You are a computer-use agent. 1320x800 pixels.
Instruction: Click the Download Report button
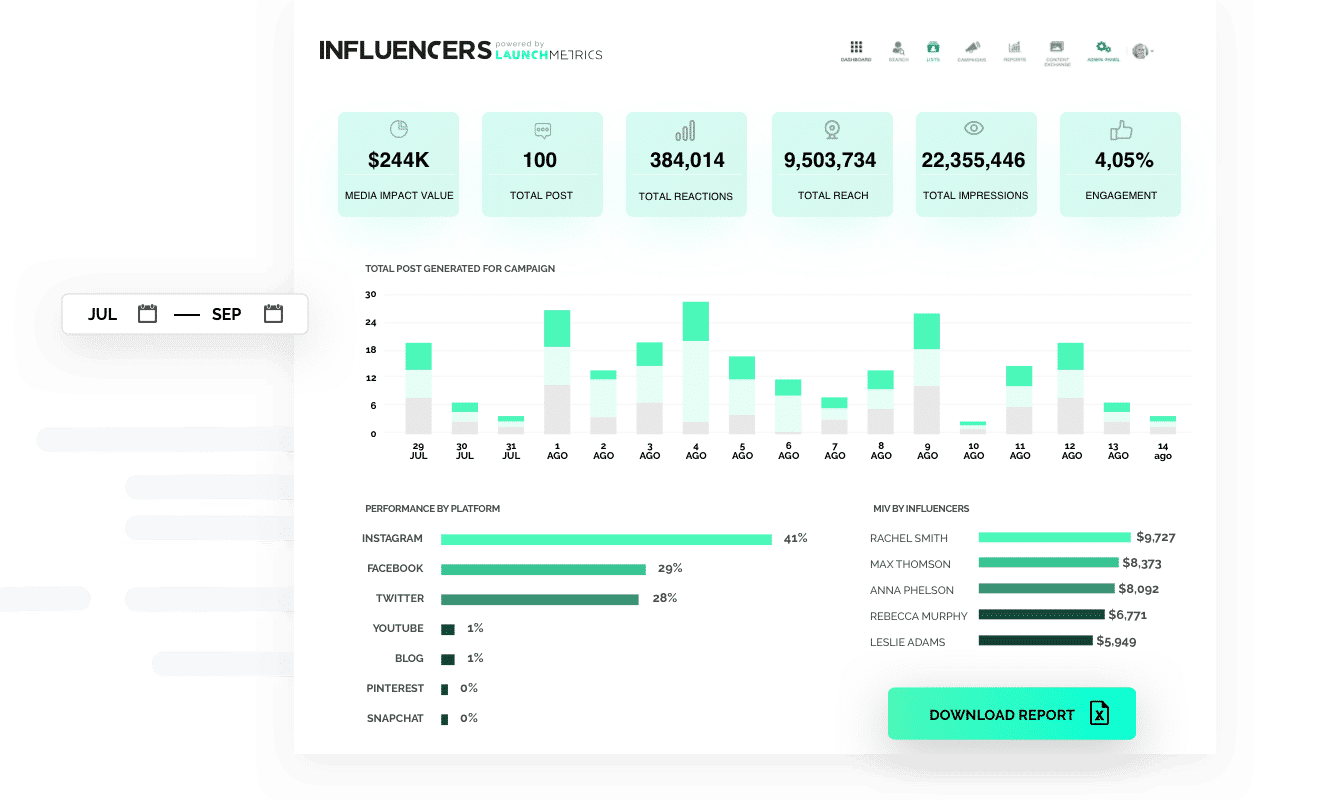[1010, 714]
